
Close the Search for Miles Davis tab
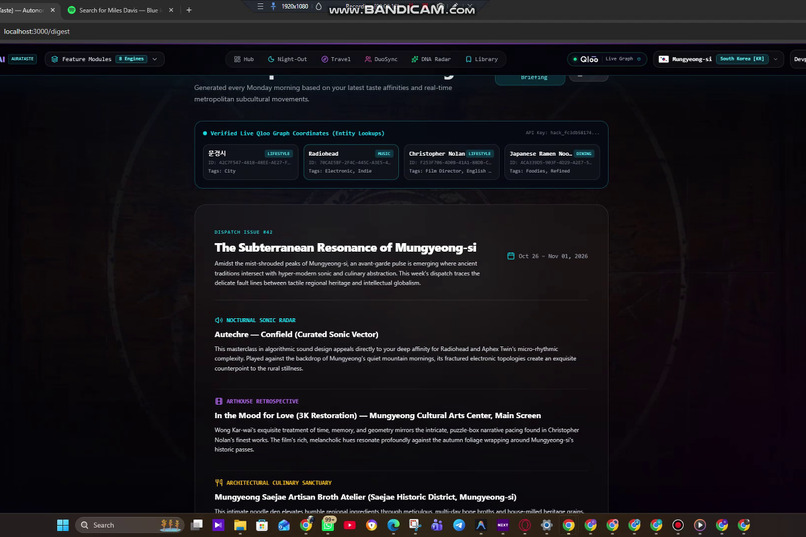coord(171,10)
